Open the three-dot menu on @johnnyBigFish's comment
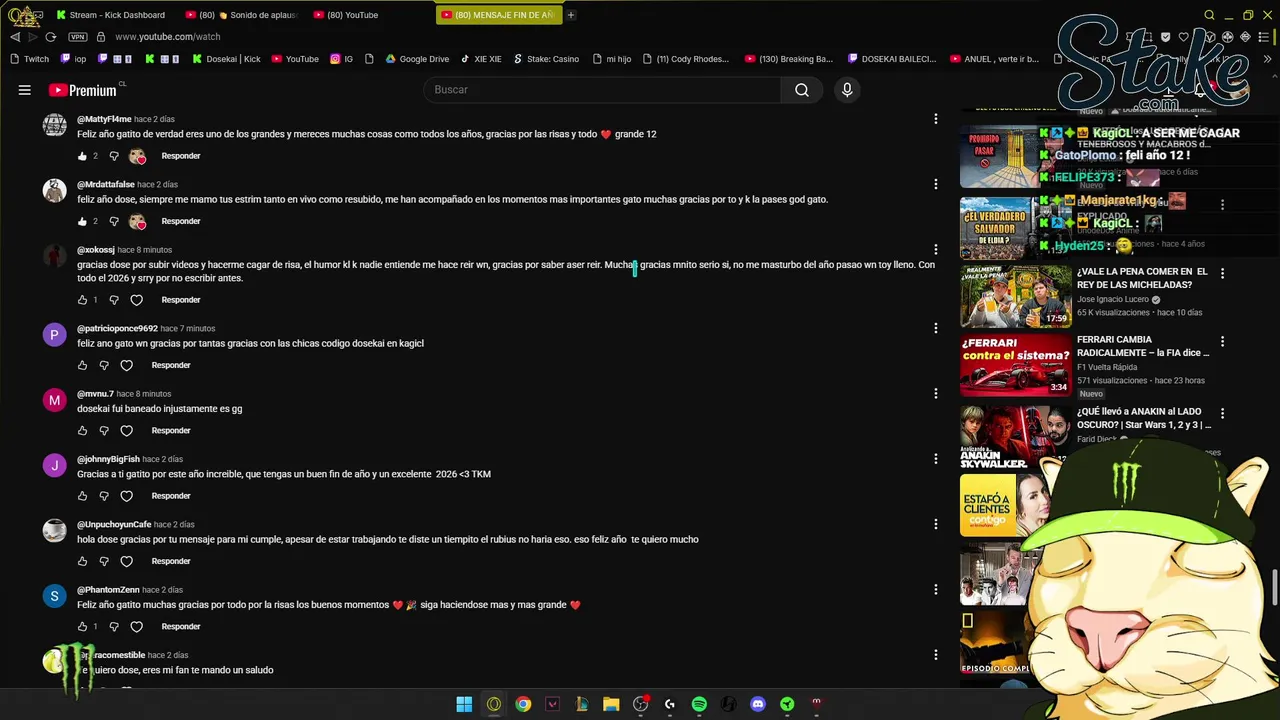Screen dimensions: 1280x720 click(x=936, y=459)
